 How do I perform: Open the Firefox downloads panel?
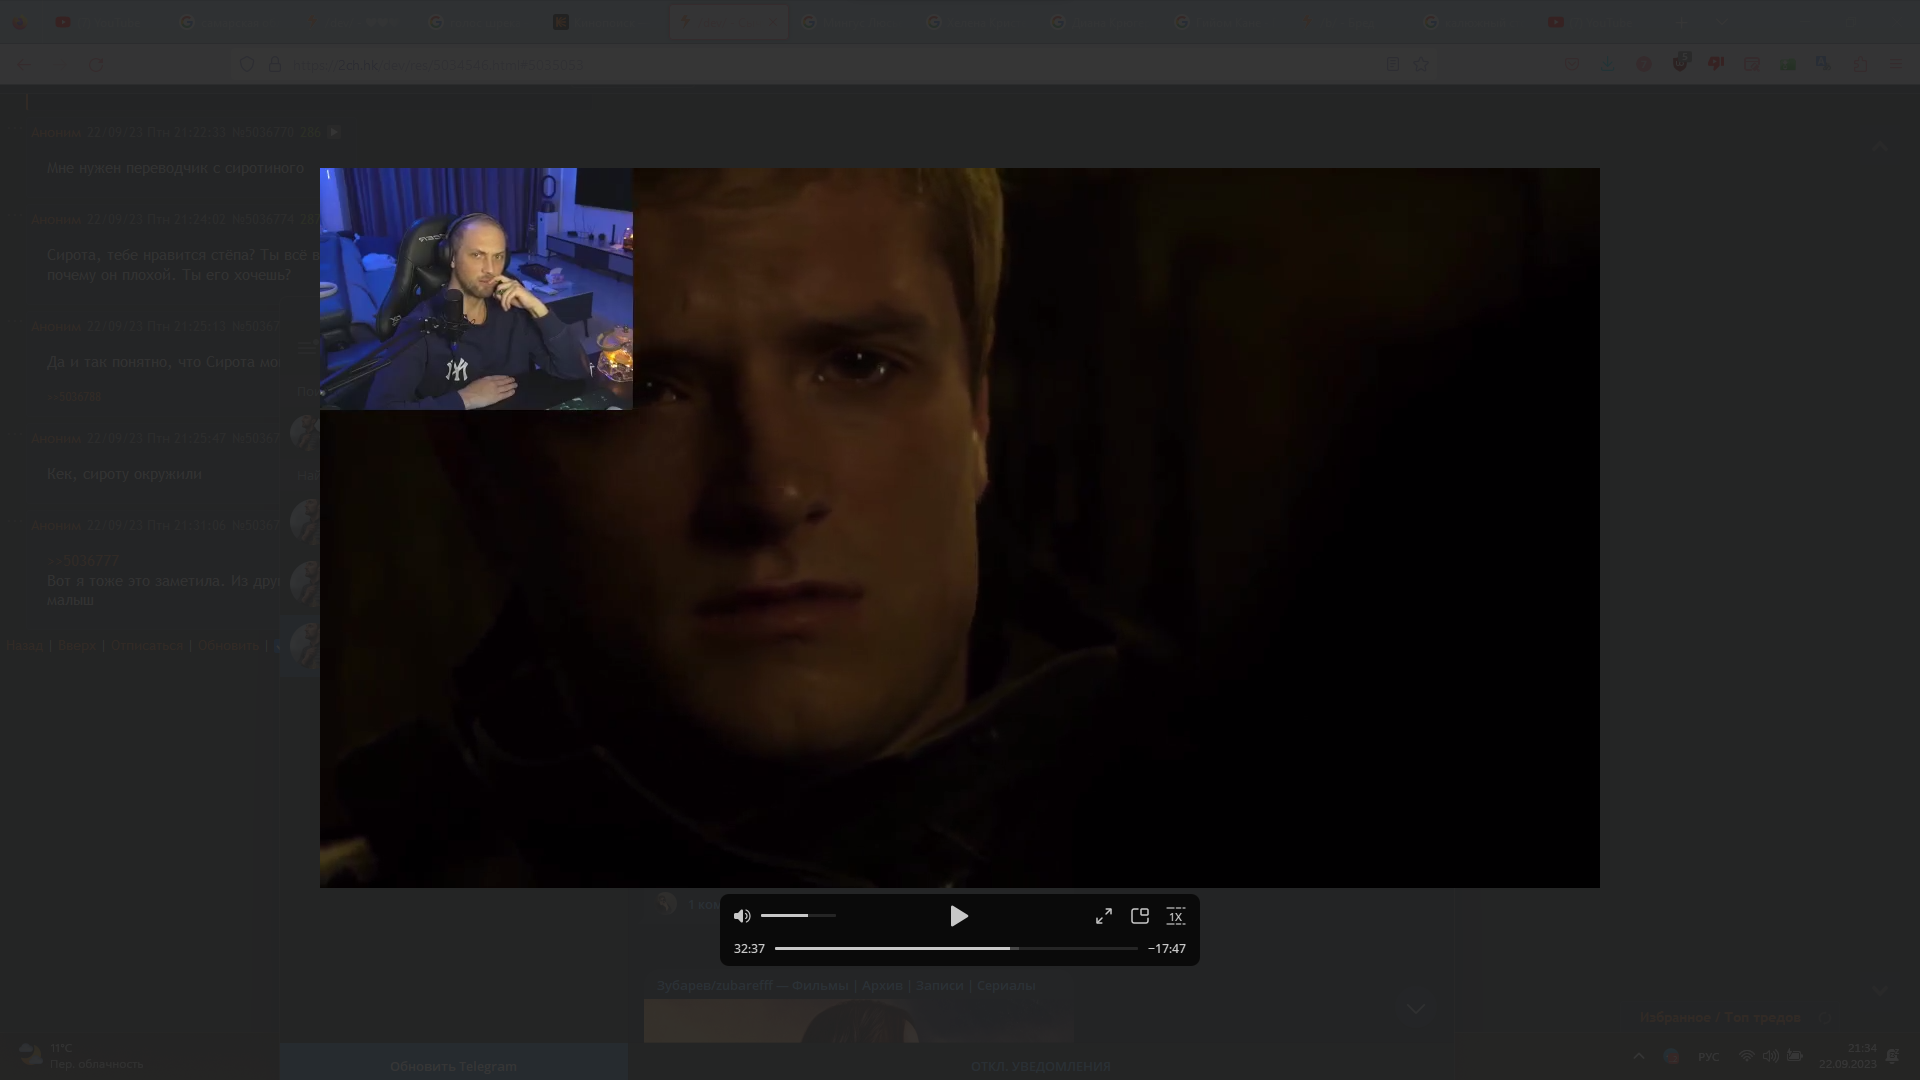click(x=1608, y=64)
